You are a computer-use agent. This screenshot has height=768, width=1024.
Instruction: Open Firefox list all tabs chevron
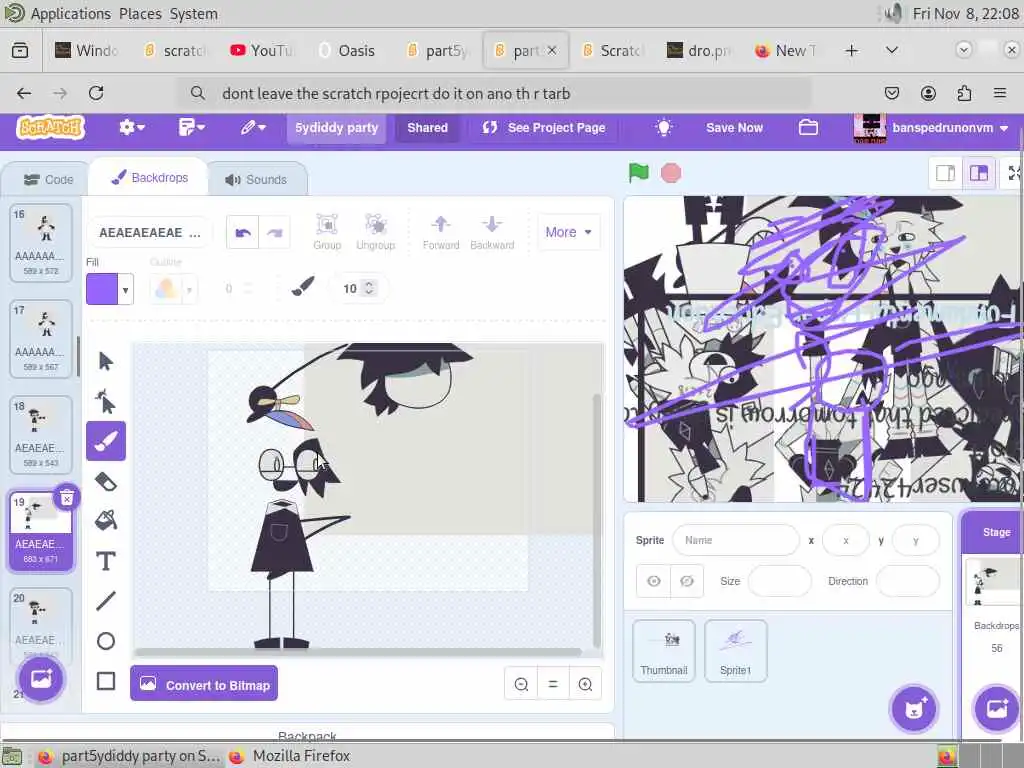(891, 50)
